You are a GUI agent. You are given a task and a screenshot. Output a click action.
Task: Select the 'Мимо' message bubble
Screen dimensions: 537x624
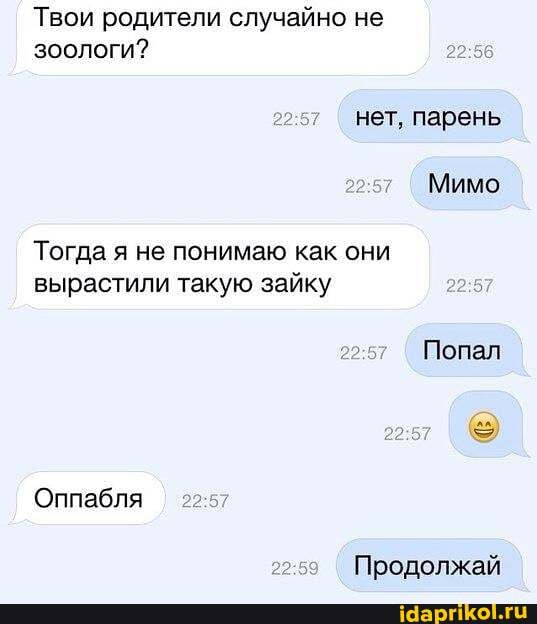click(x=467, y=184)
